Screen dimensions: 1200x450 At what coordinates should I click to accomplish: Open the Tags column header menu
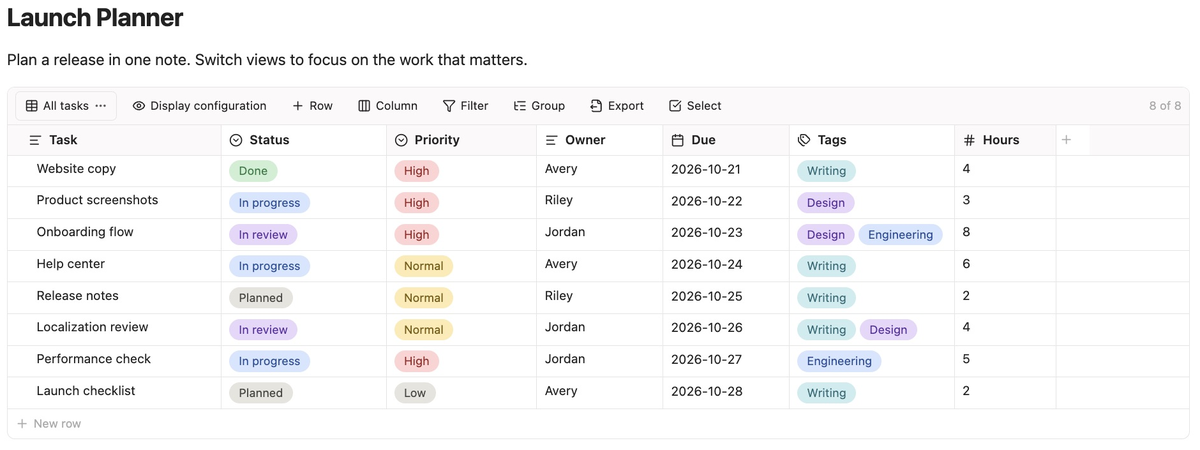tap(872, 140)
